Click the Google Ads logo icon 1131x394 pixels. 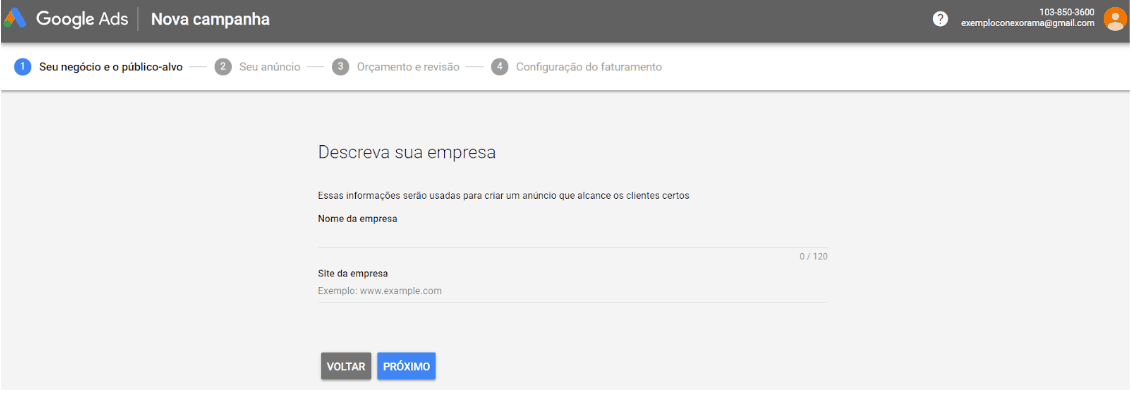tap(15, 19)
